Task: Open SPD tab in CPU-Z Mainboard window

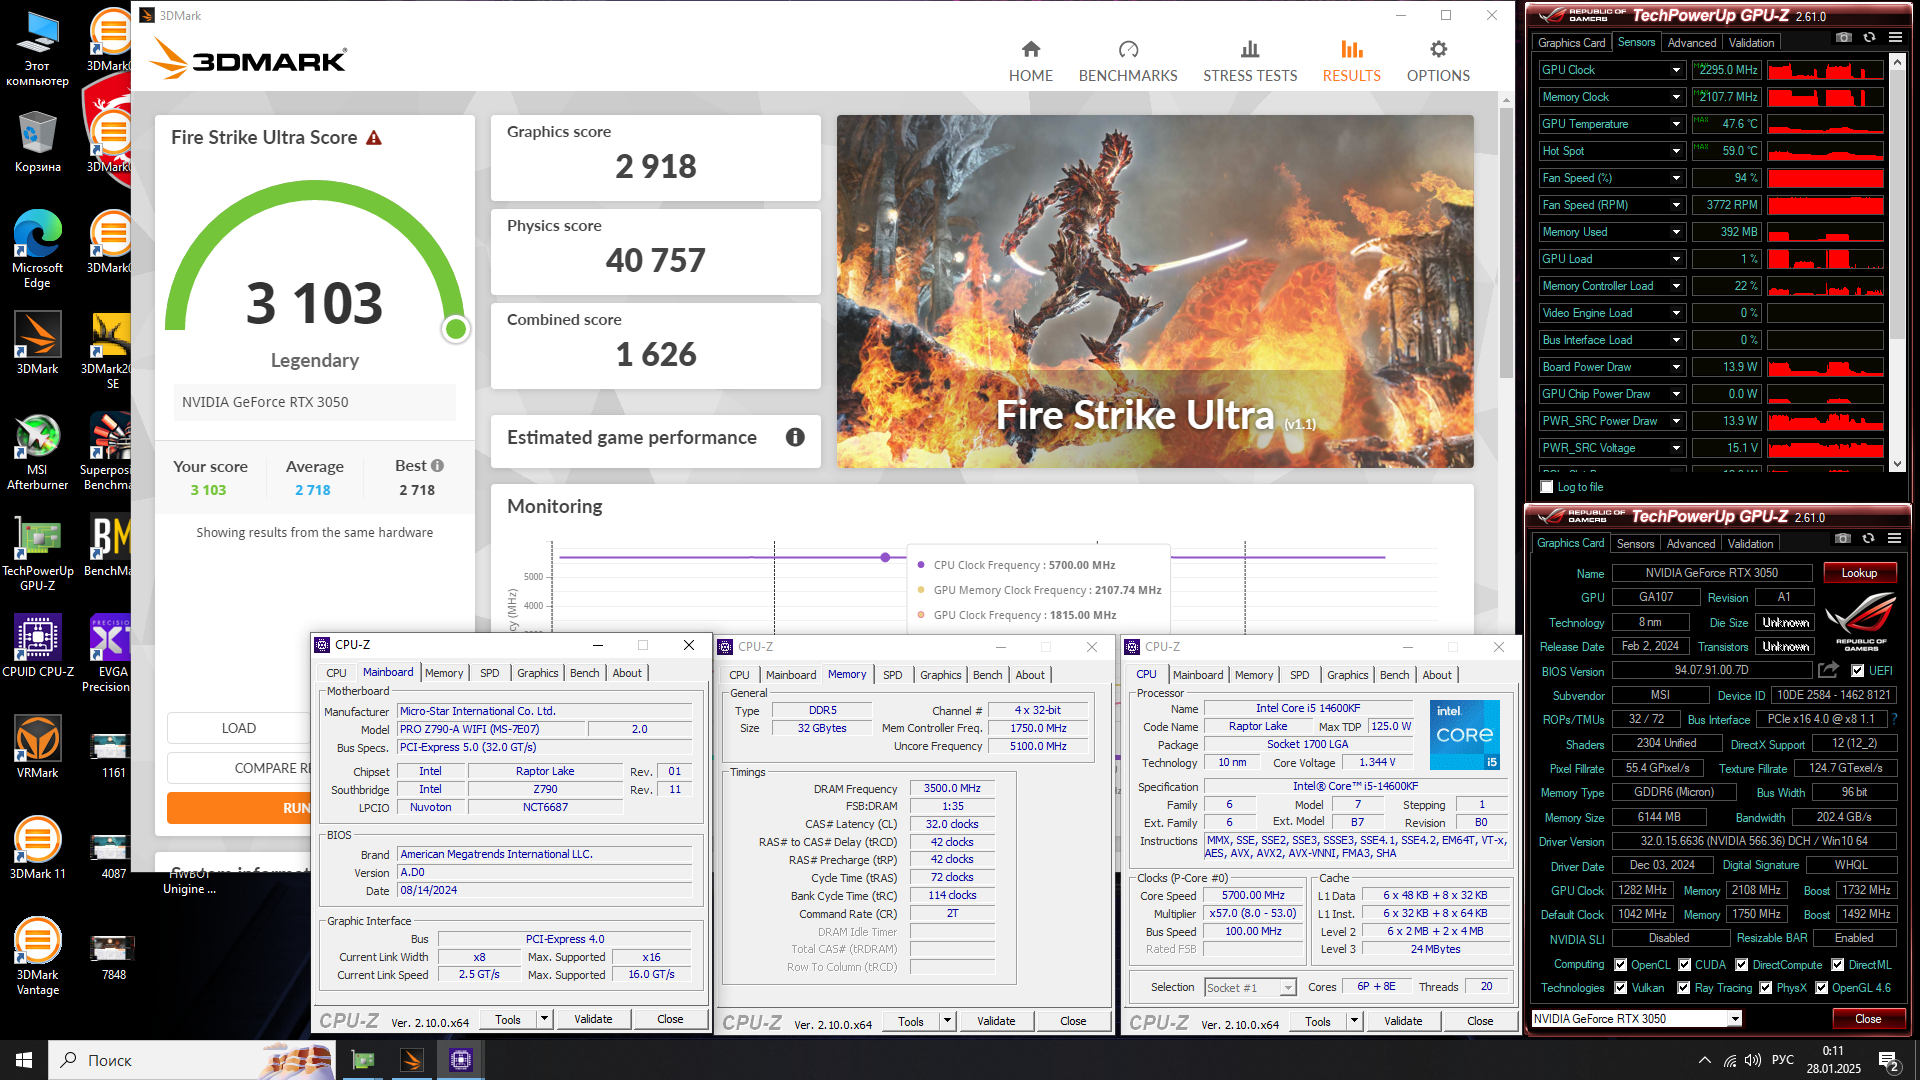Action: (x=489, y=673)
